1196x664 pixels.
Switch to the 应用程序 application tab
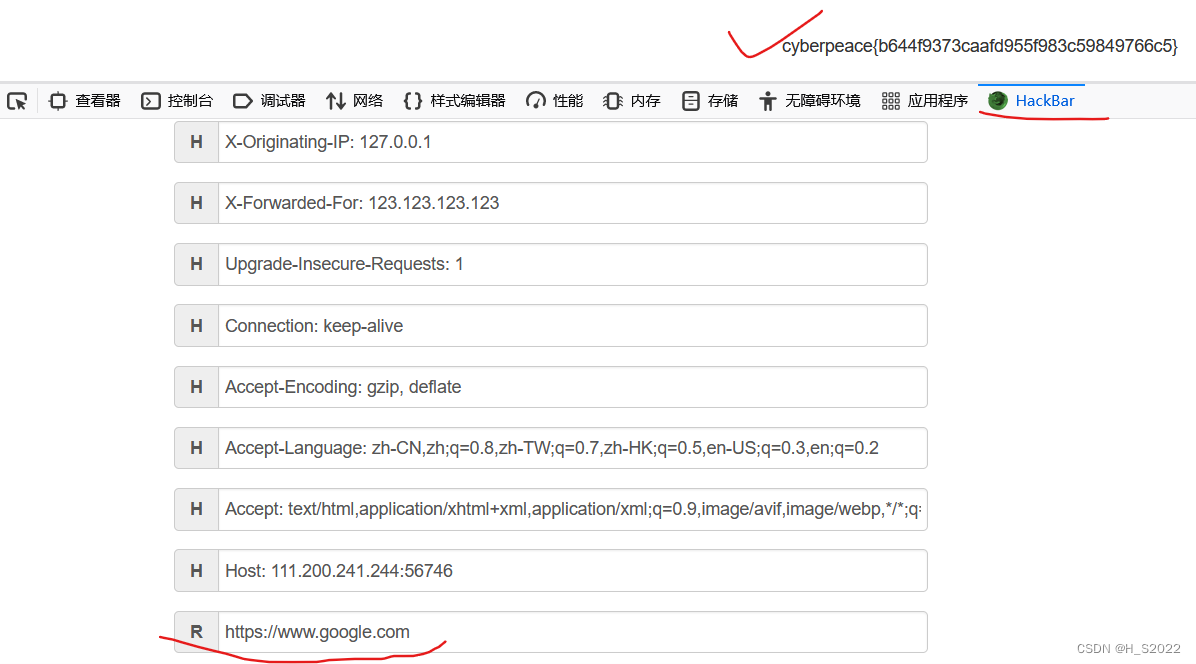(x=925, y=101)
